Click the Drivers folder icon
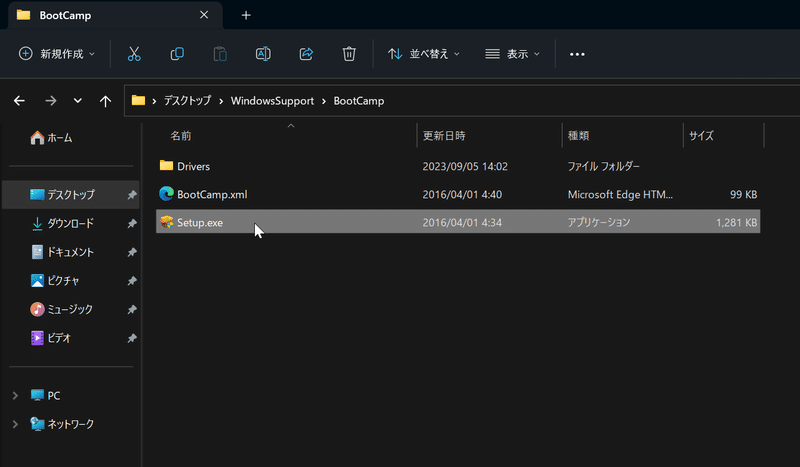Screen dimensions: 800x467 [x=166, y=165]
